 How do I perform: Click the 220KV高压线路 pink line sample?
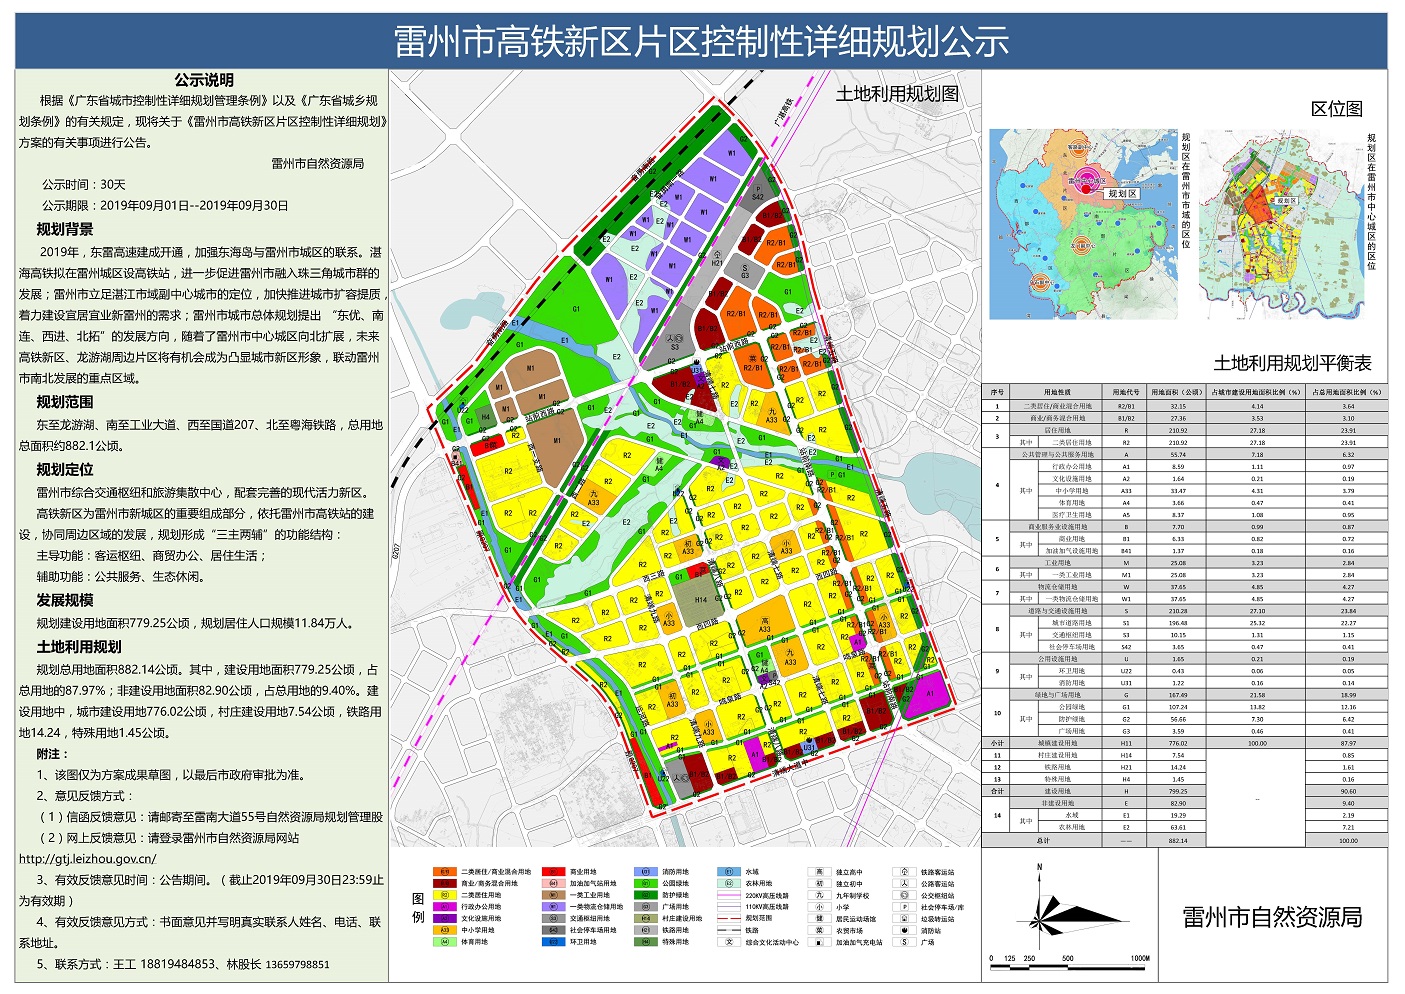coord(730,896)
